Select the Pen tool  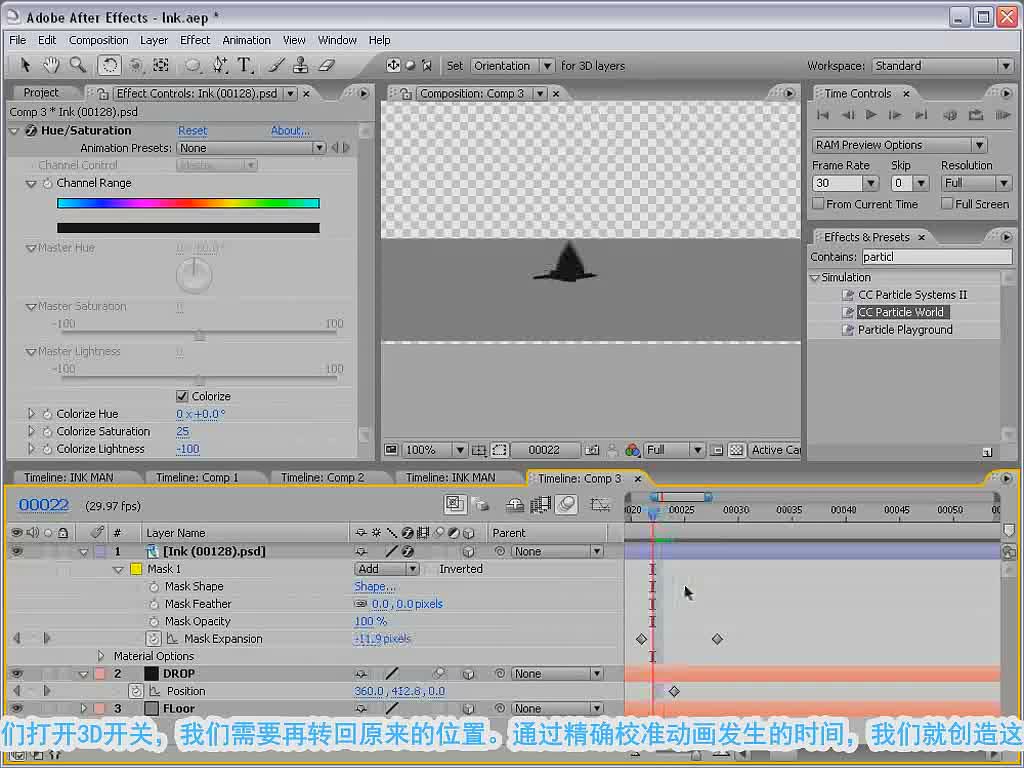point(219,65)
